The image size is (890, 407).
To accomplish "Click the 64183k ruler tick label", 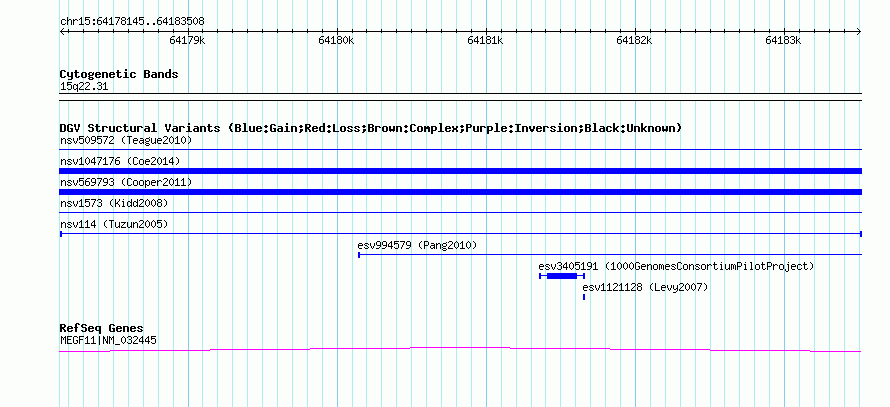I will click(x=783, y=41).
